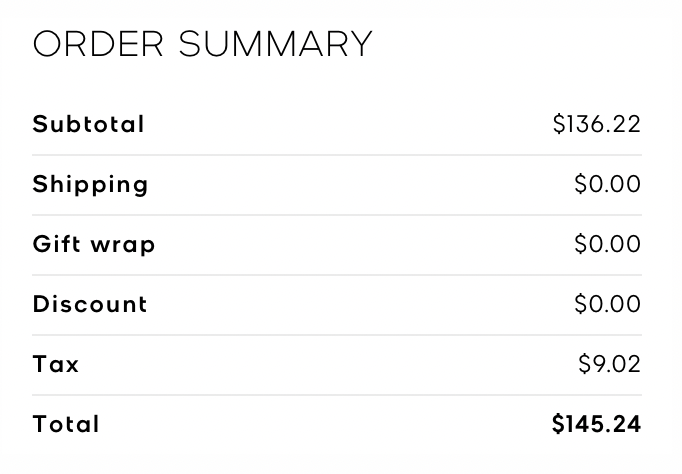Image resolution: width=682 pixels, height=474 pixels.
Task: Click the $9.02 tax amount
Action: coord(610,364)
